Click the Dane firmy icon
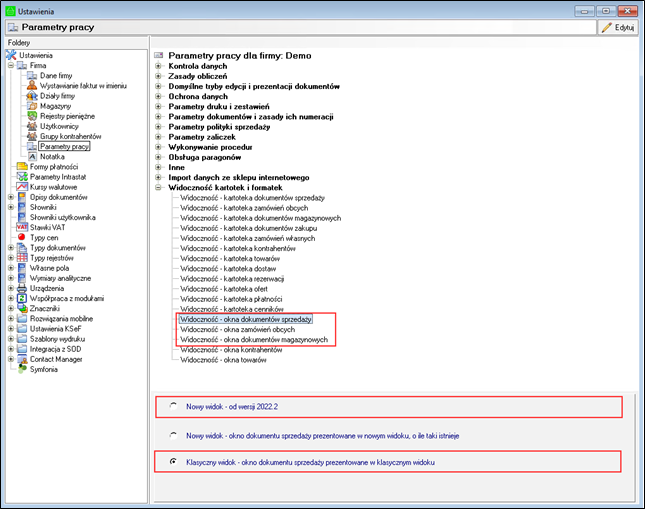 (33, 75)
